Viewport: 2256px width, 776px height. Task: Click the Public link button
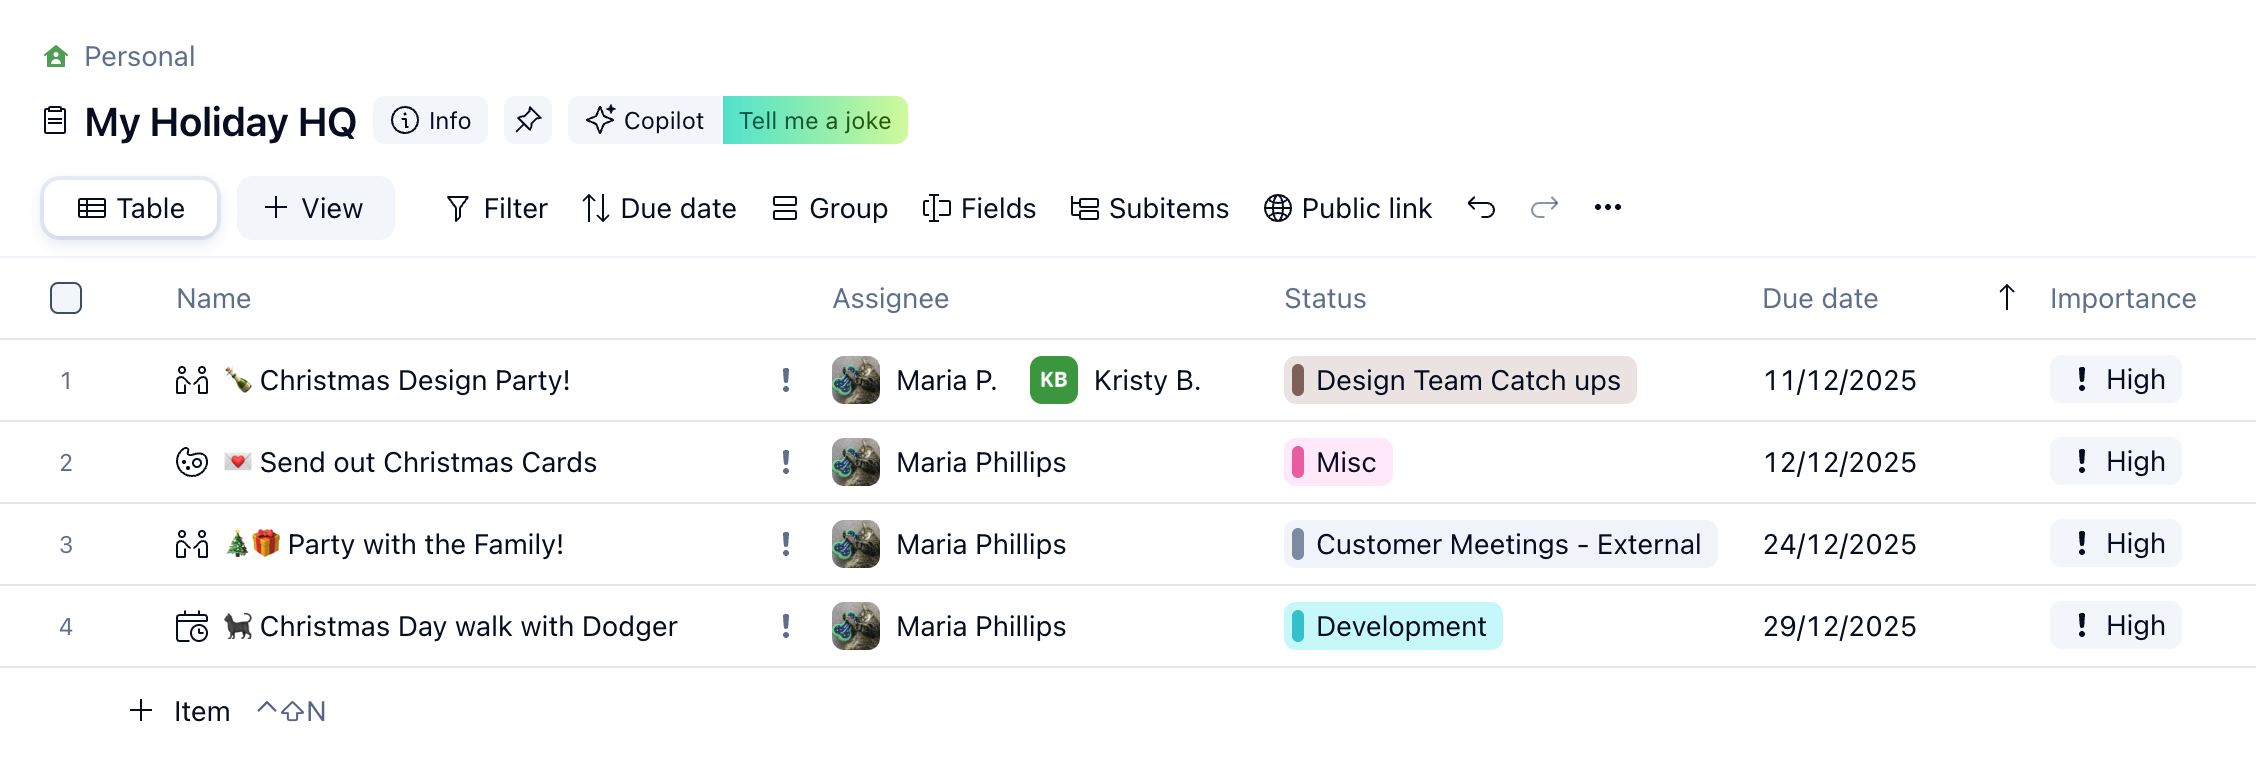1348,208
